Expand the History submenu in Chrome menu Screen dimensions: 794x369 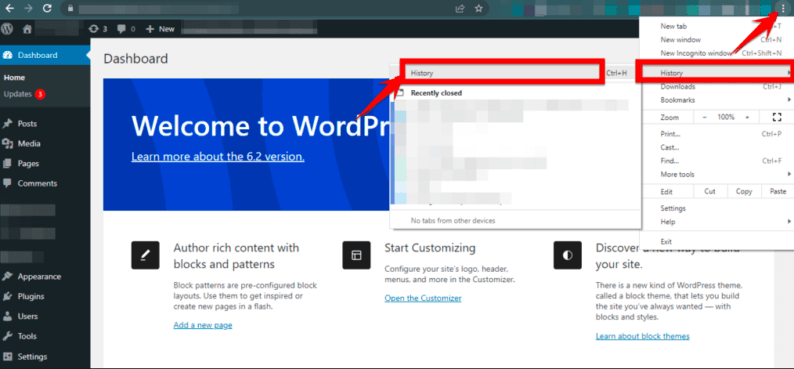(x=717, y=73)
